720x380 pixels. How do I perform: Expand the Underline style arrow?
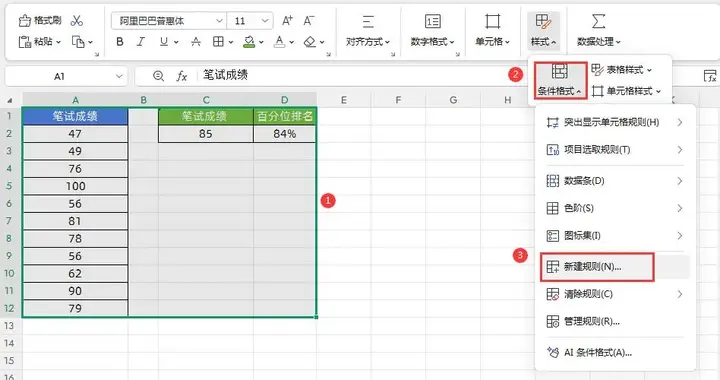coord(176,42)
